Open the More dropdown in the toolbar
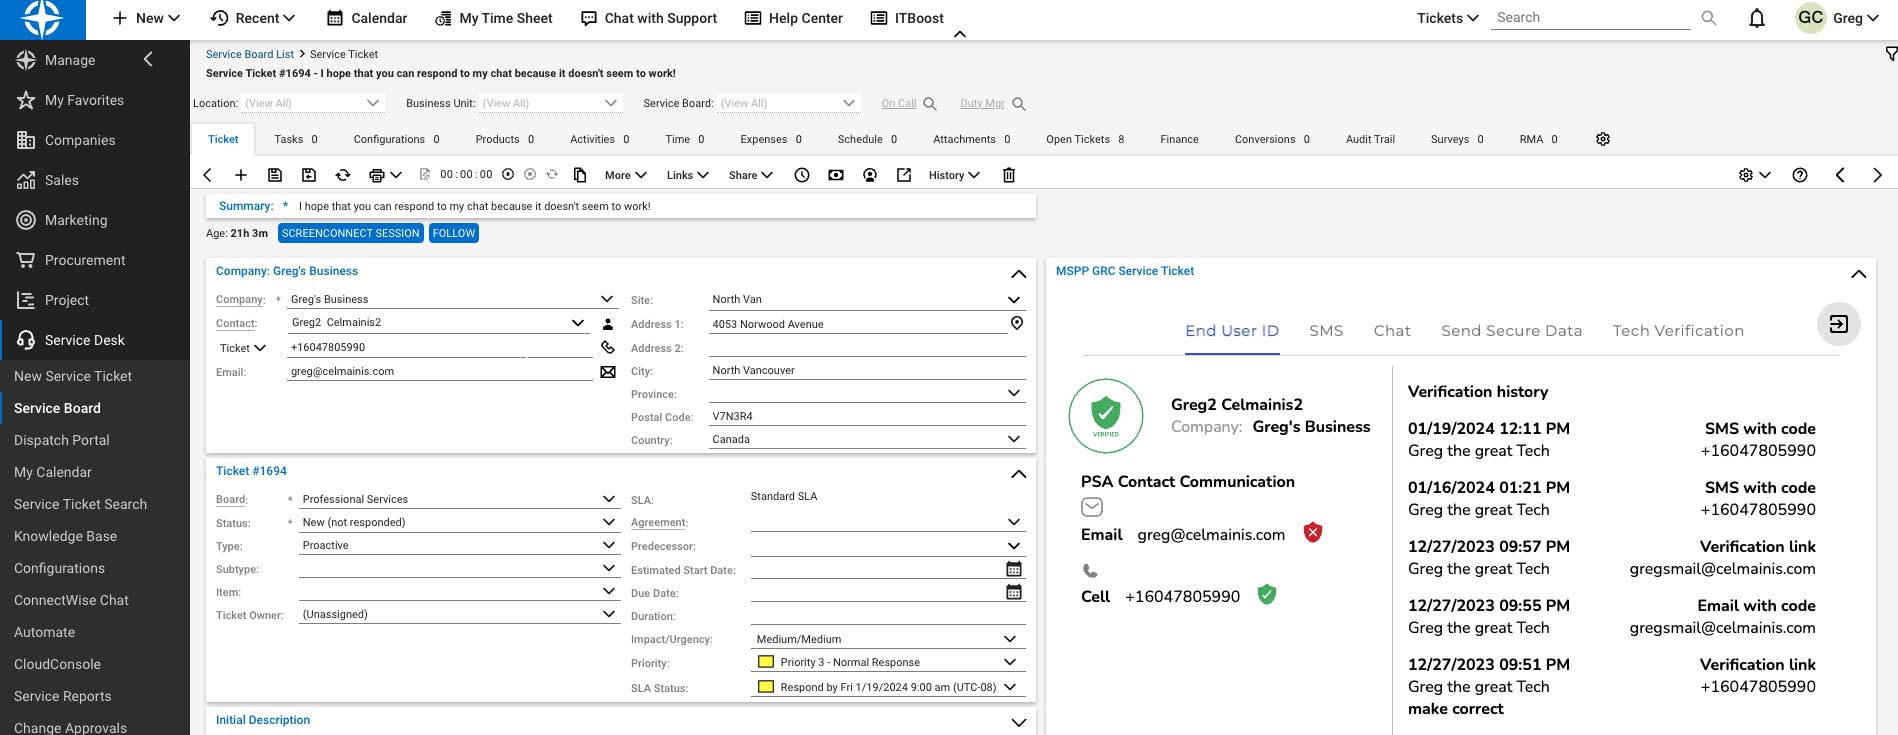The width and height of the screenshot is (1898, 735). click(625, 175)
